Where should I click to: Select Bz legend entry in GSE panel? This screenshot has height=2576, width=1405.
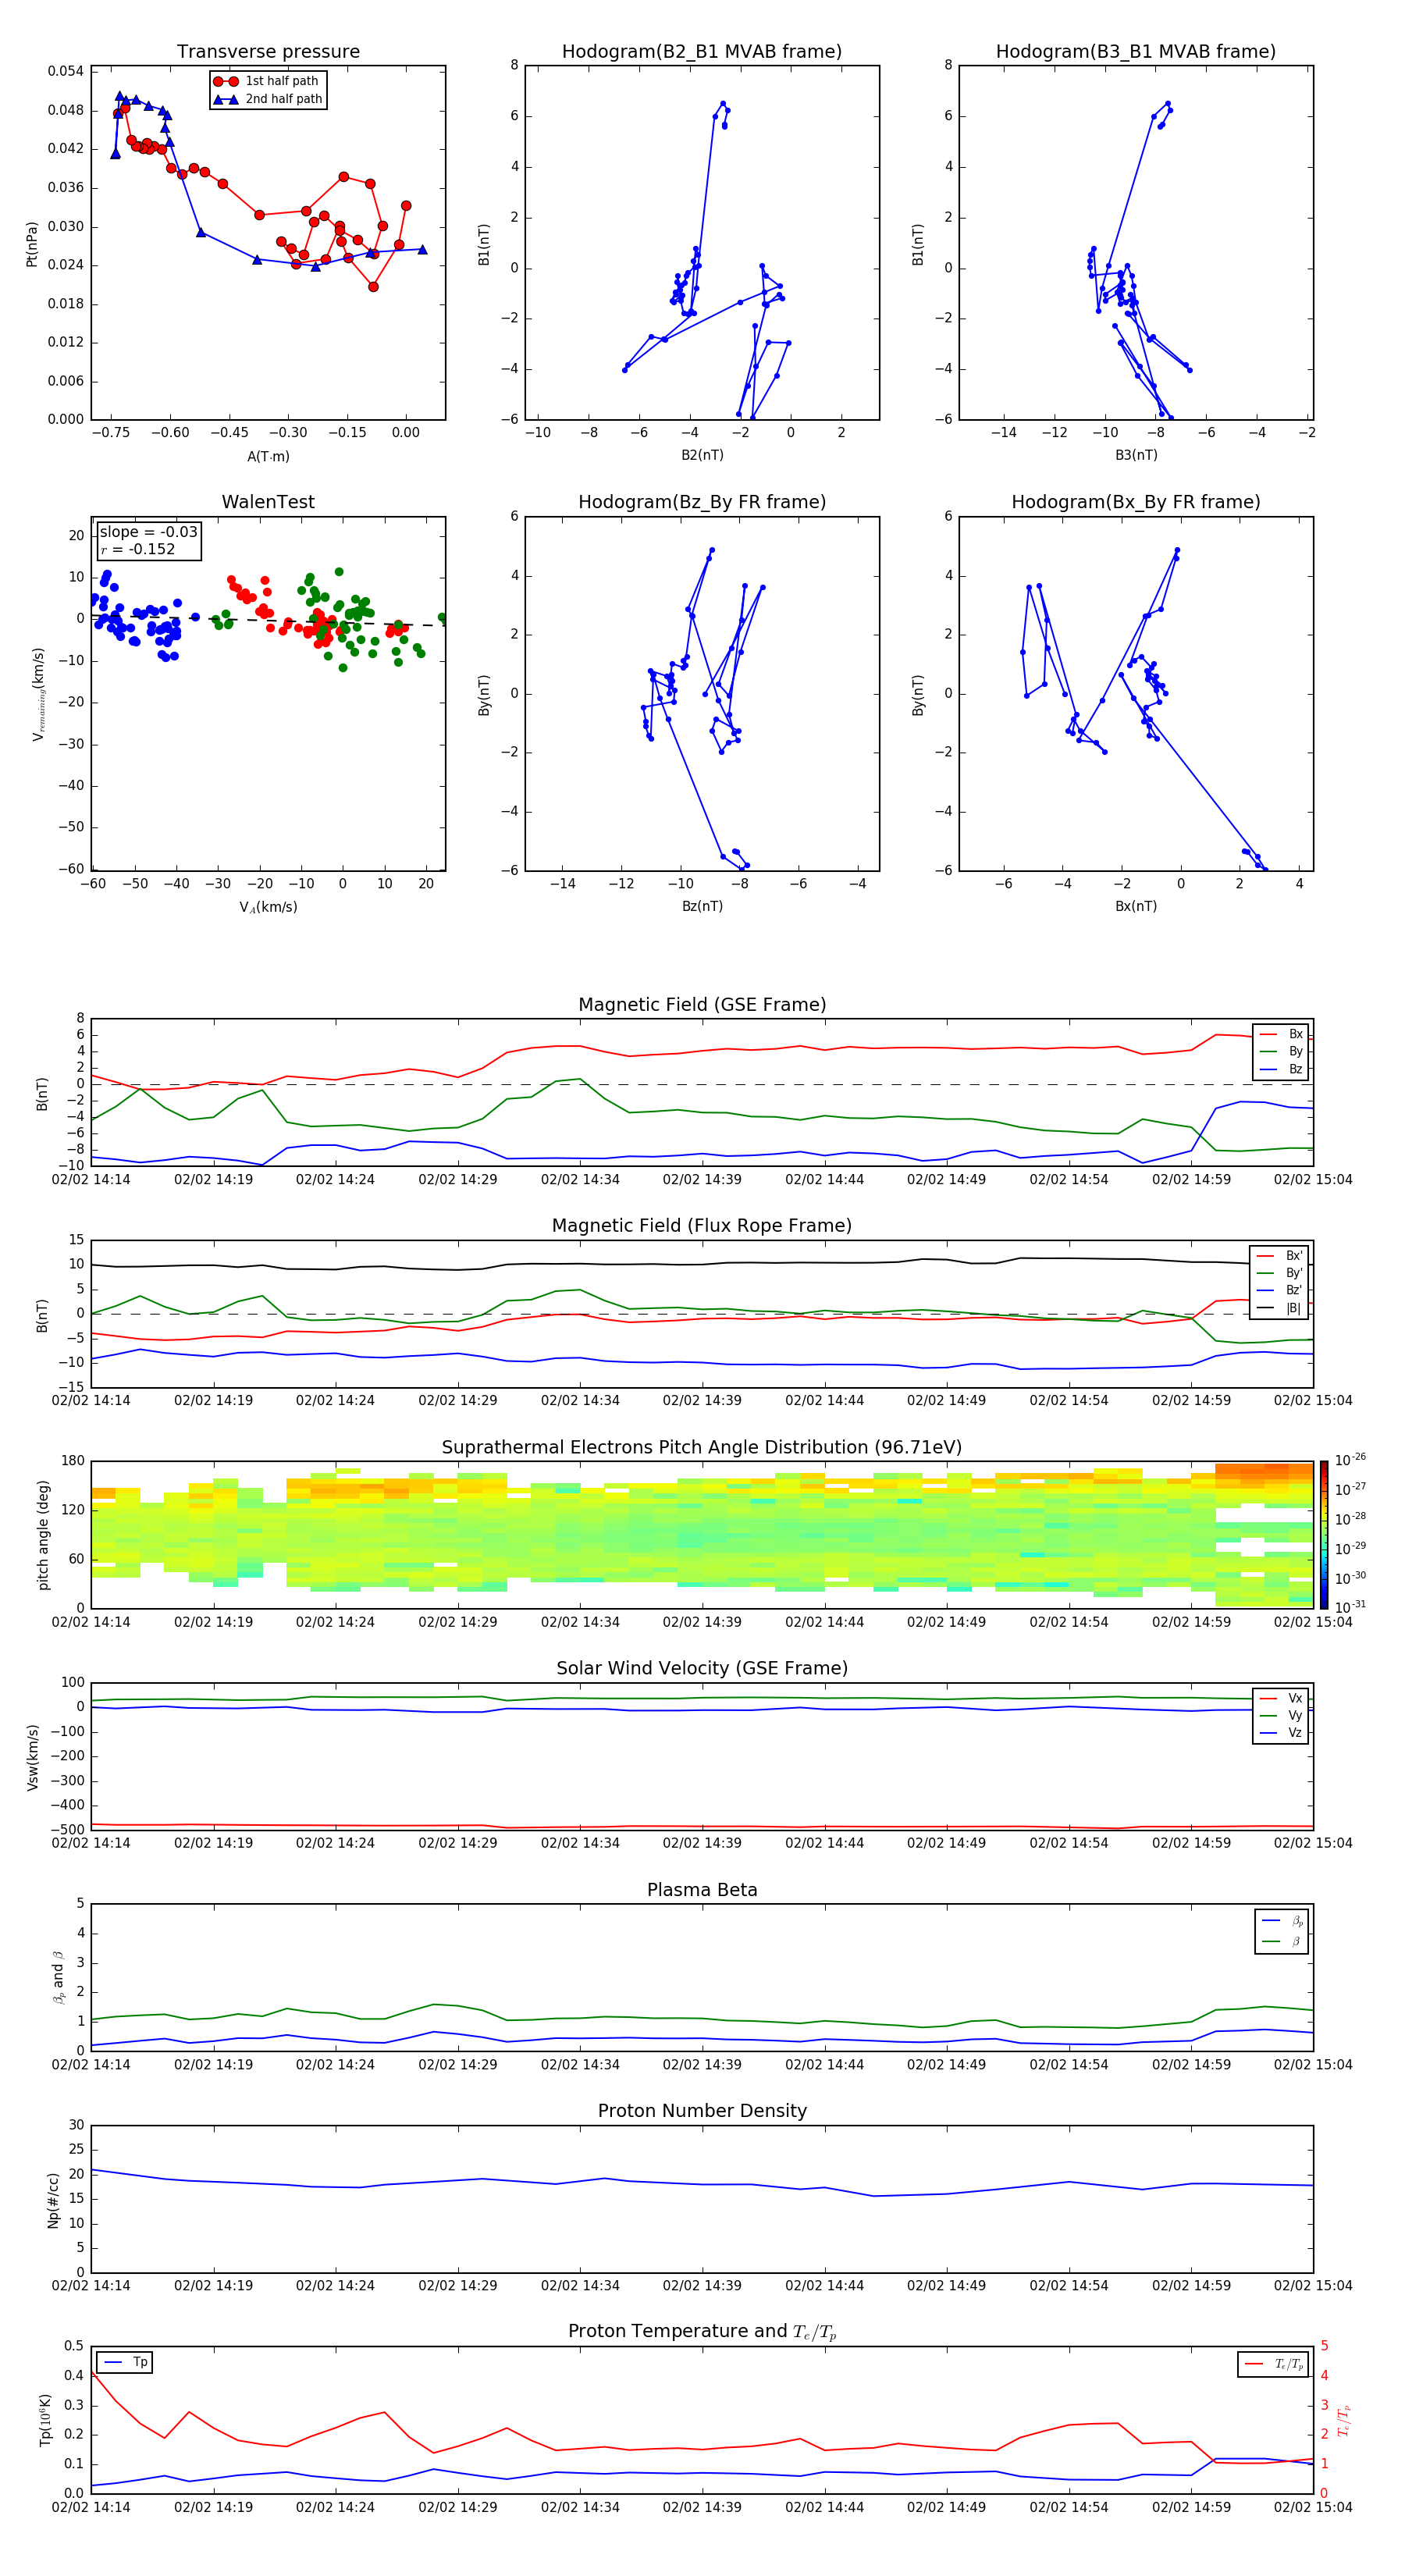1282,1069
